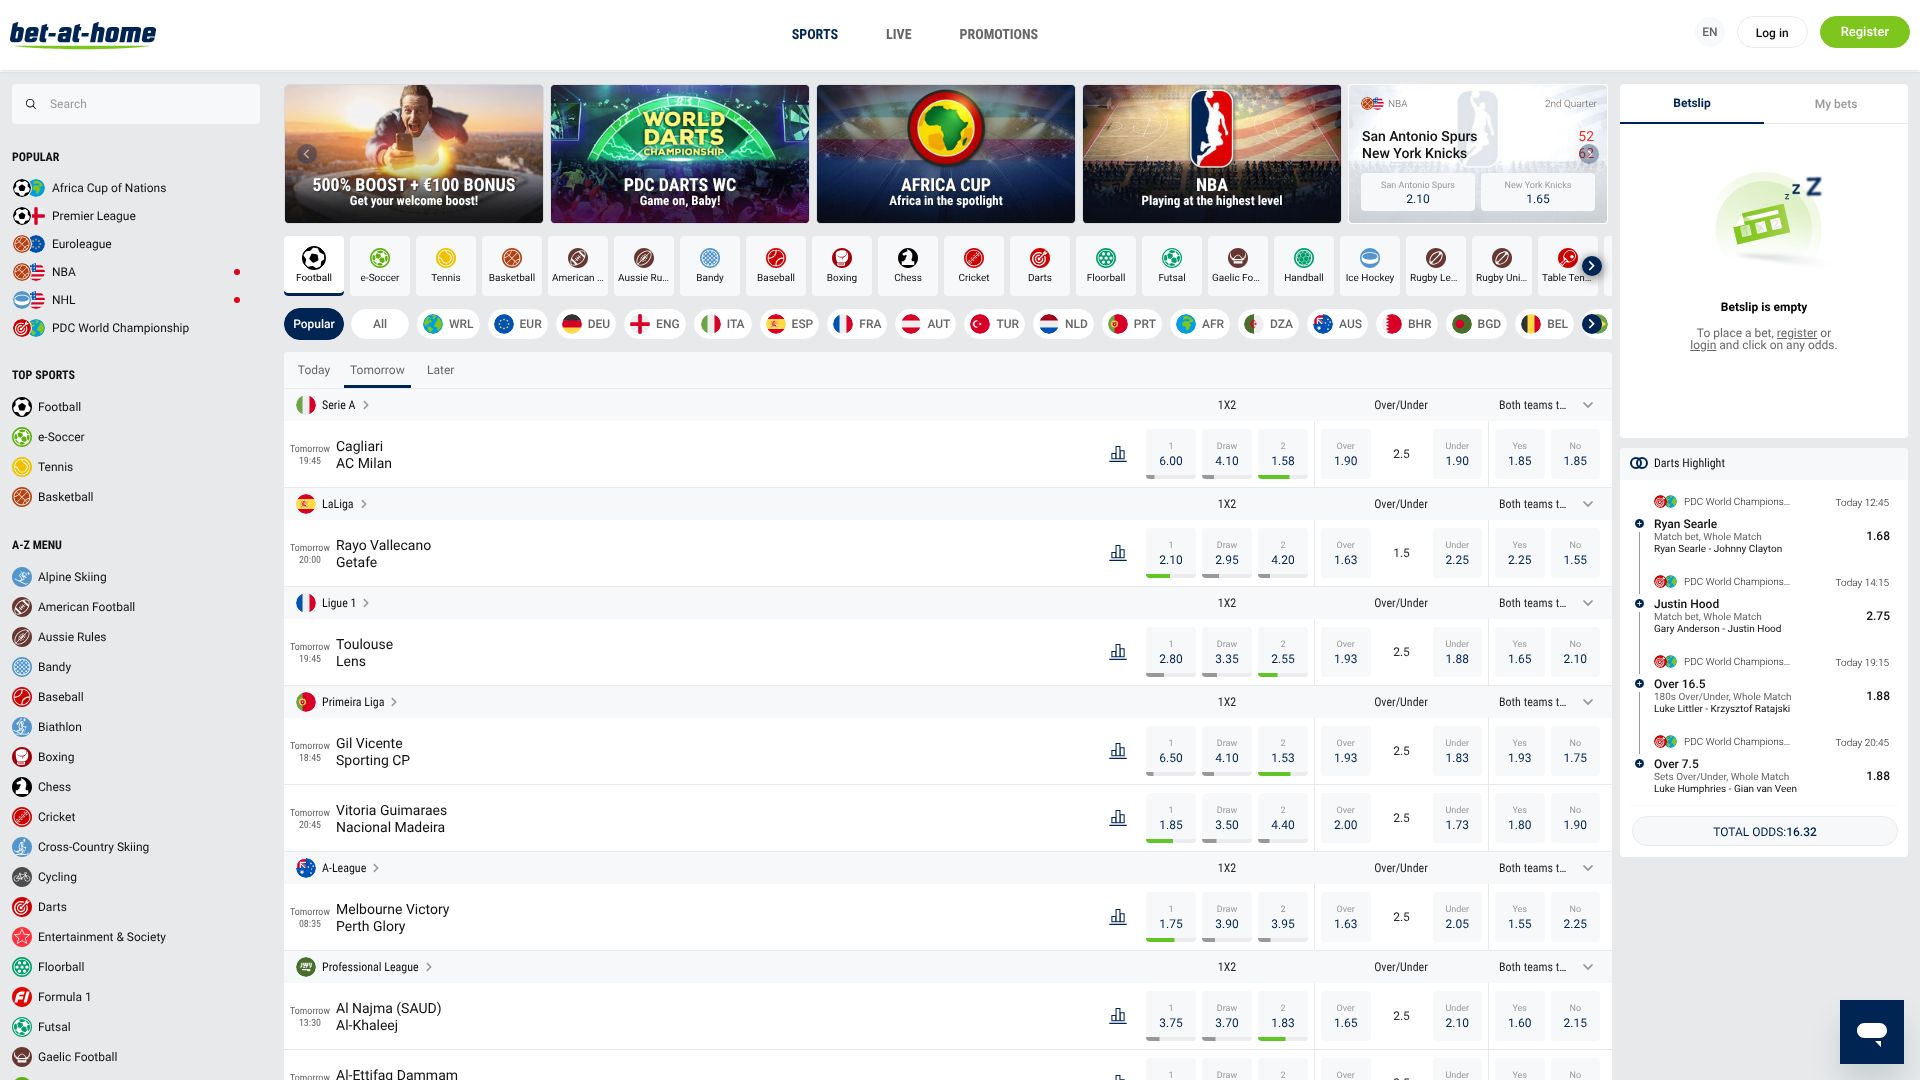Open the EN language selector
This screenshot has height=1080, width=1920.
pyautogui.click(x=1709, y=32)
